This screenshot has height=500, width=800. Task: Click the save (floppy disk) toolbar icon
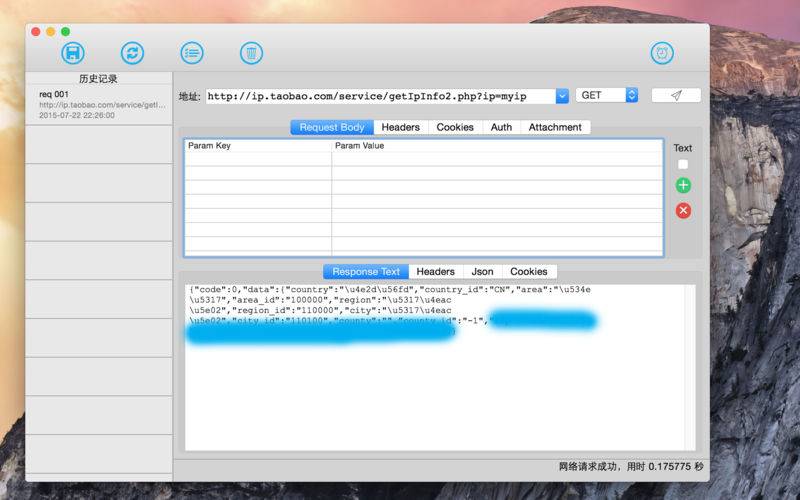[x=73, y=53]
